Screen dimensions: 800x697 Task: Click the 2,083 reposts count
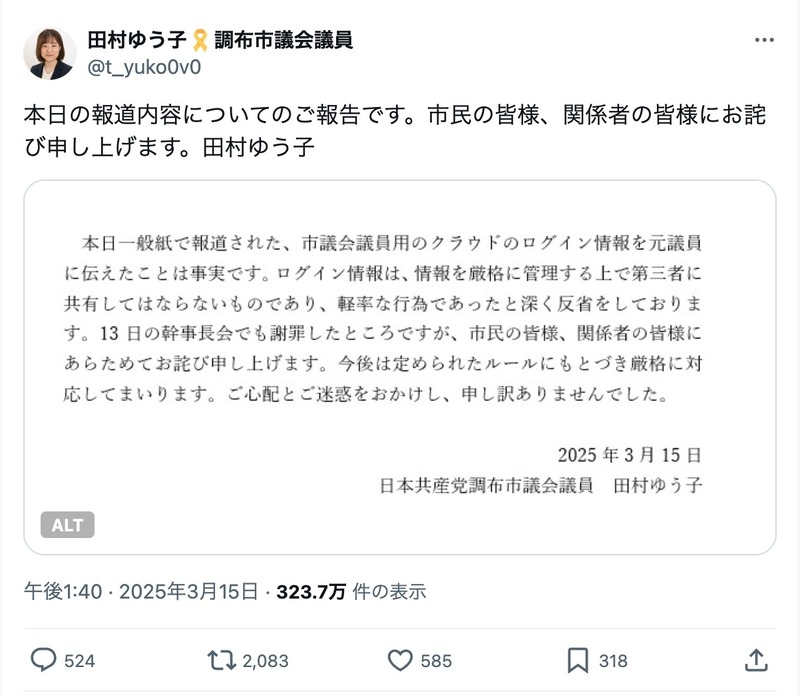click(265, 661)
